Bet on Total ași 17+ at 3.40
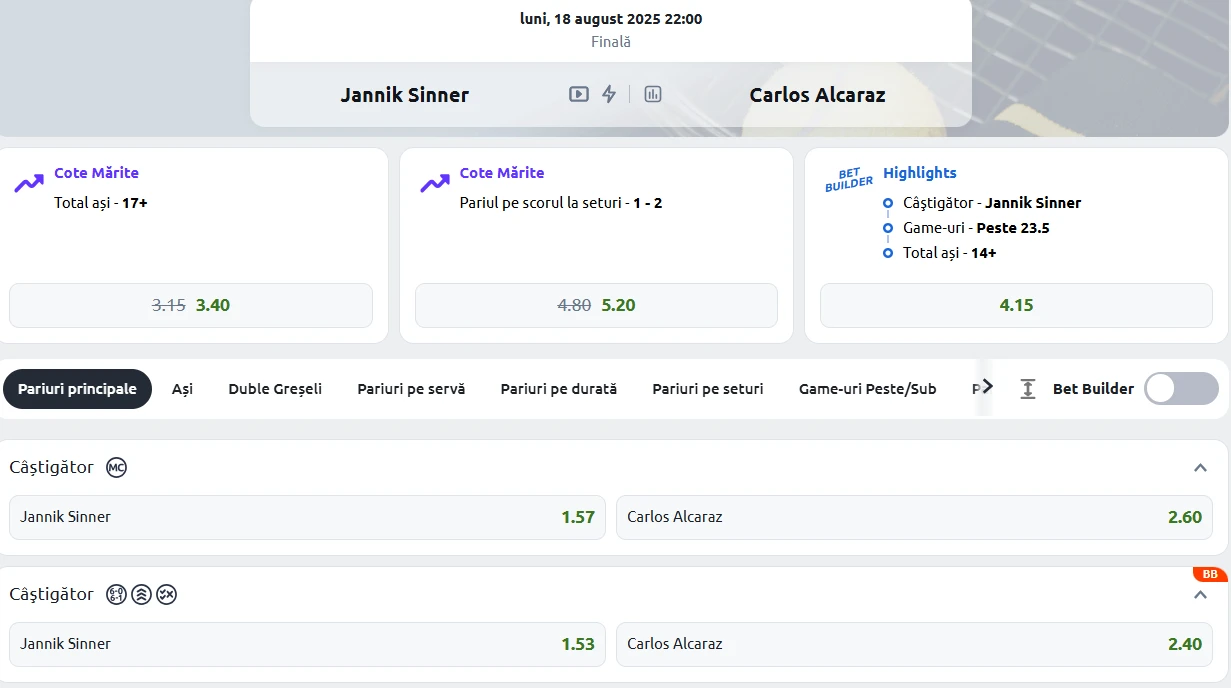 (191, 305)
